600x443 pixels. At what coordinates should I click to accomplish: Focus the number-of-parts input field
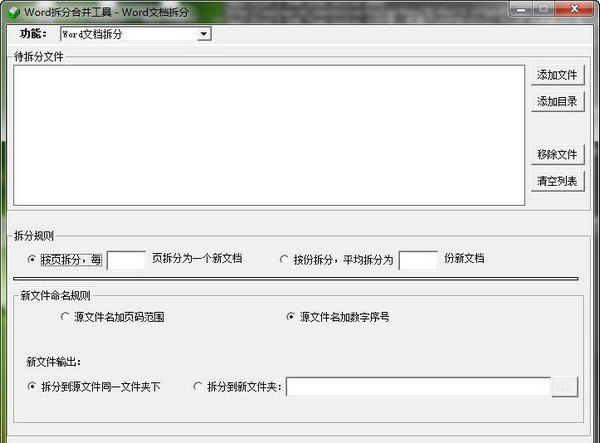pos(418,260)
